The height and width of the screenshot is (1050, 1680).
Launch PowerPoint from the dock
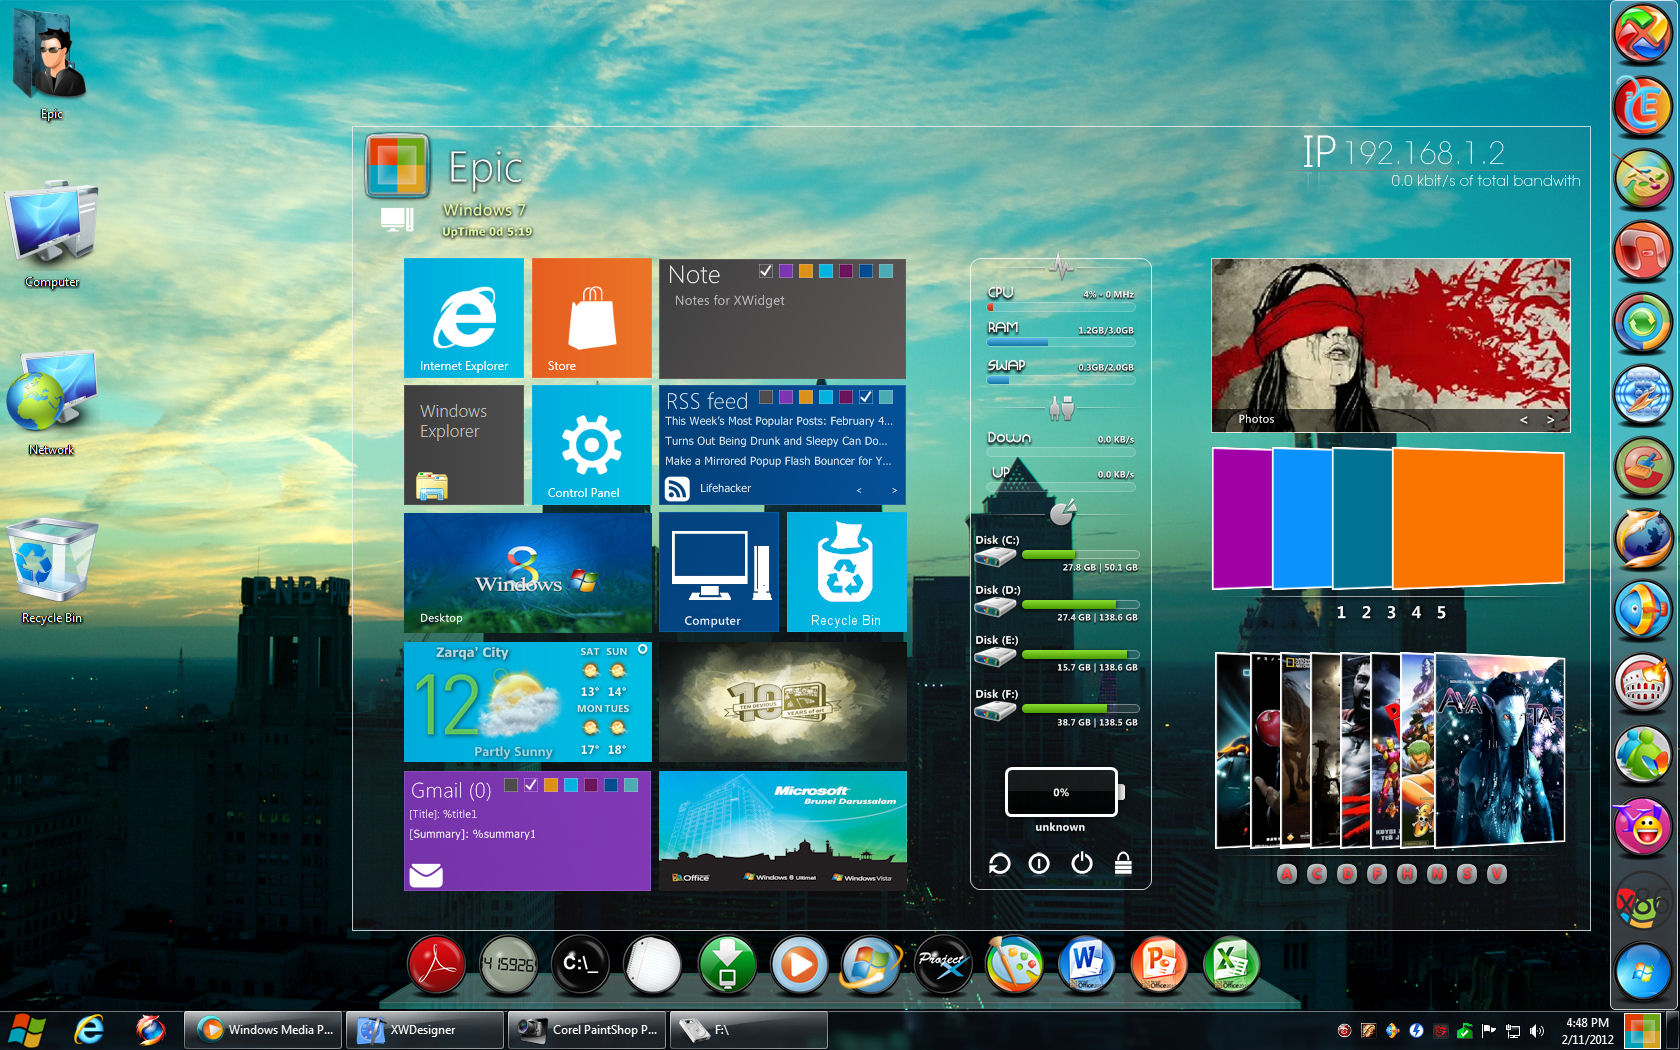(x=1159, y=964)
